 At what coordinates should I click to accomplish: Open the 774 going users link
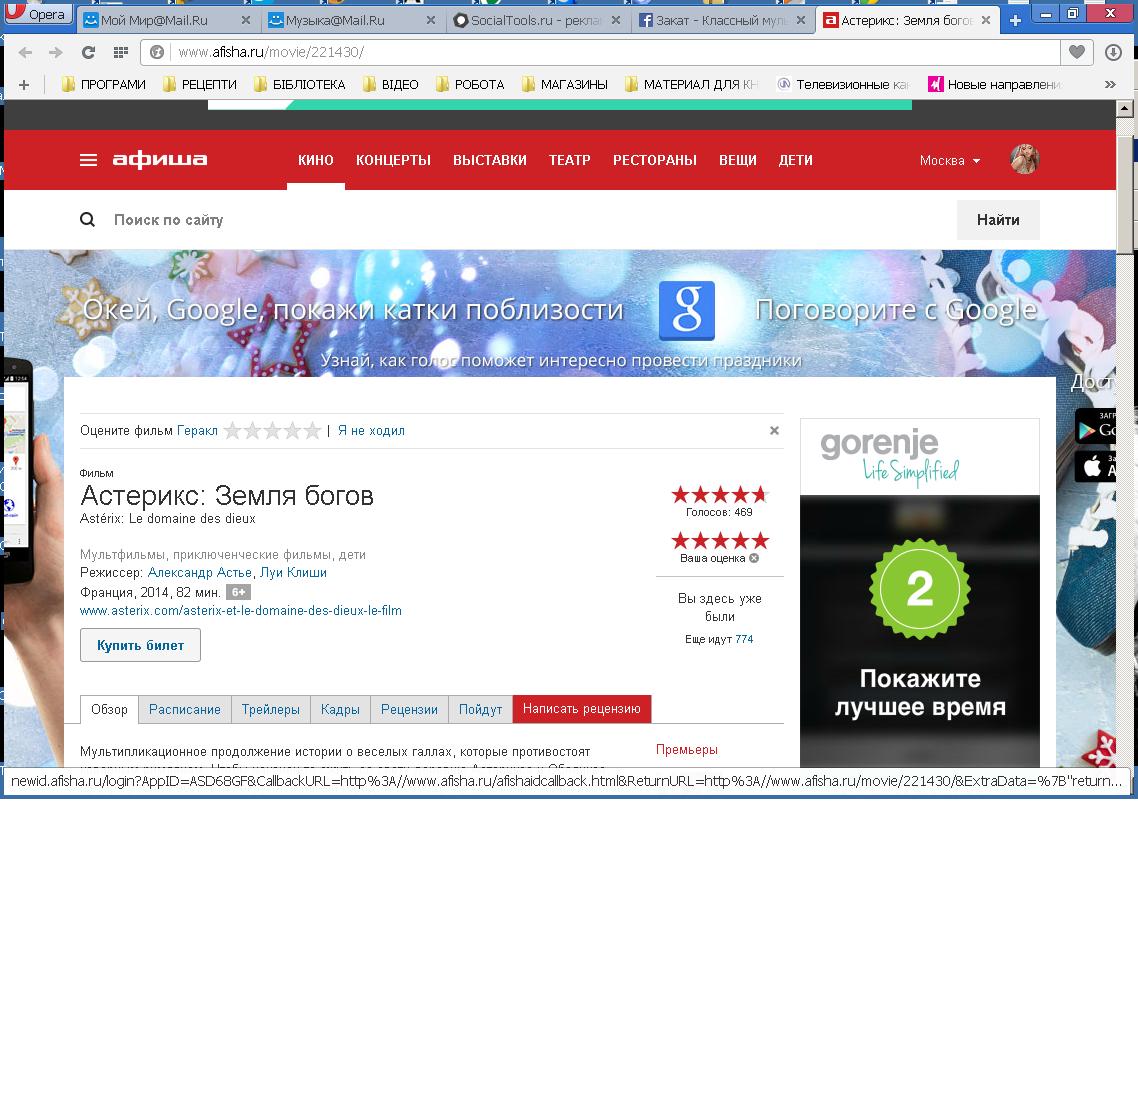pos(744,639)
